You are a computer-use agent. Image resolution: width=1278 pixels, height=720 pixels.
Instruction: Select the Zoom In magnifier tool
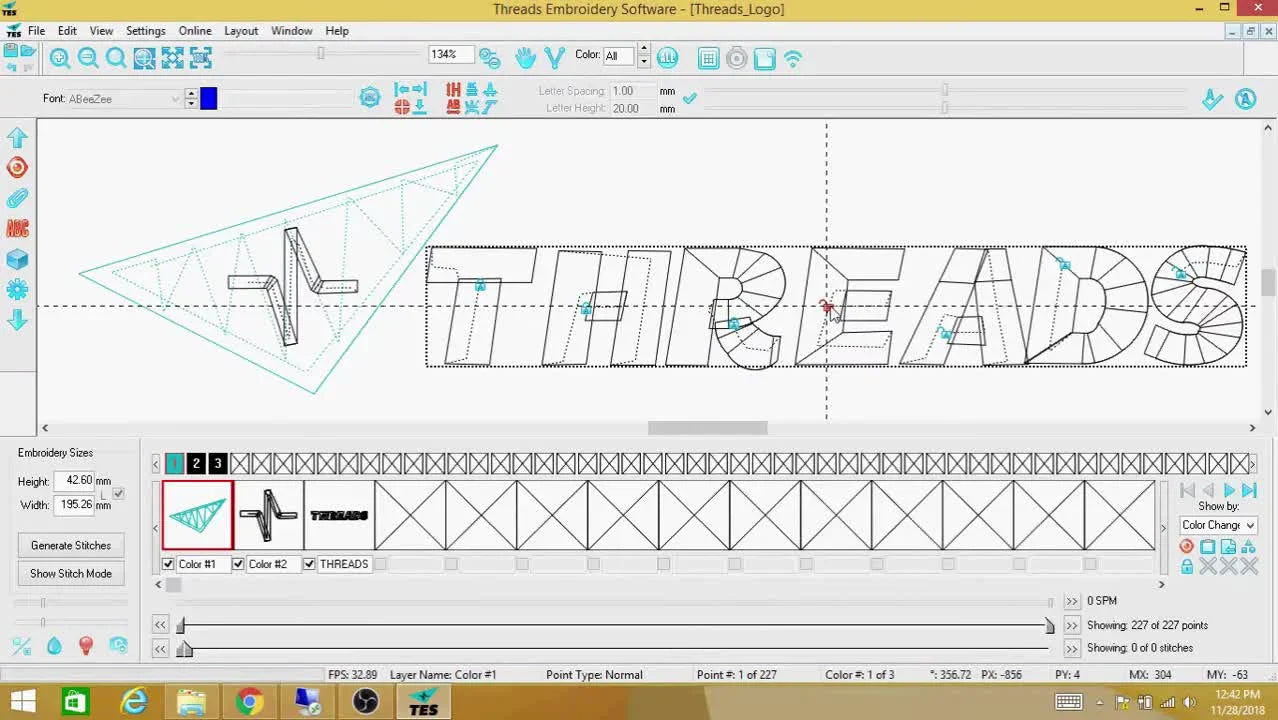60,58
